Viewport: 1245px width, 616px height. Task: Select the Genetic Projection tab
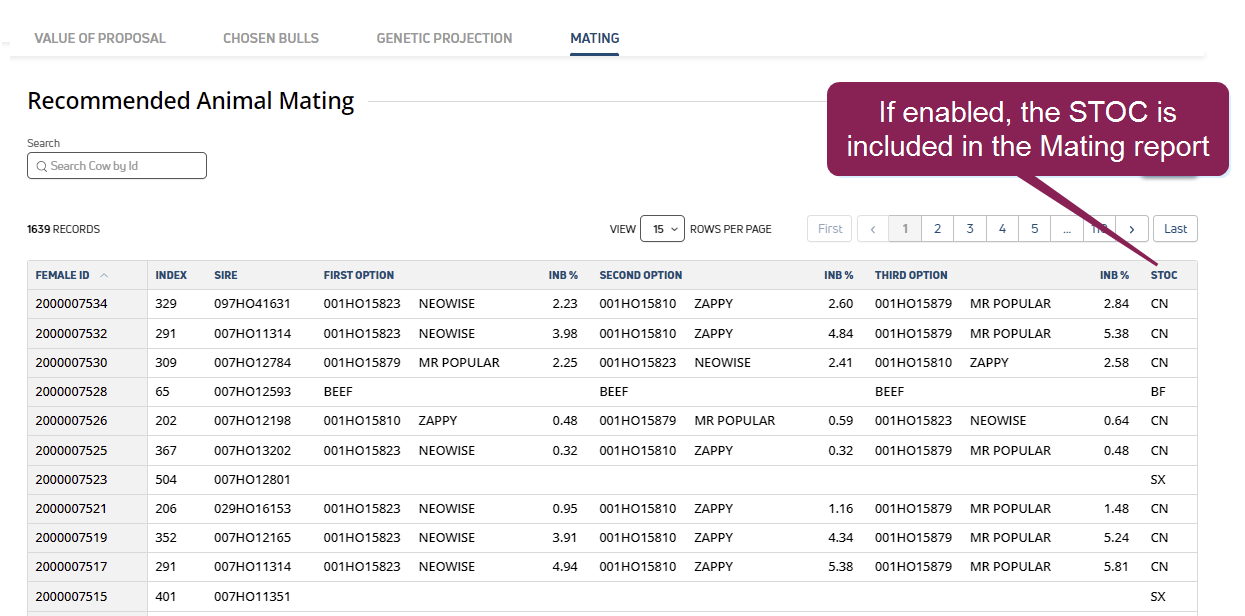click(x=444, y=38)
